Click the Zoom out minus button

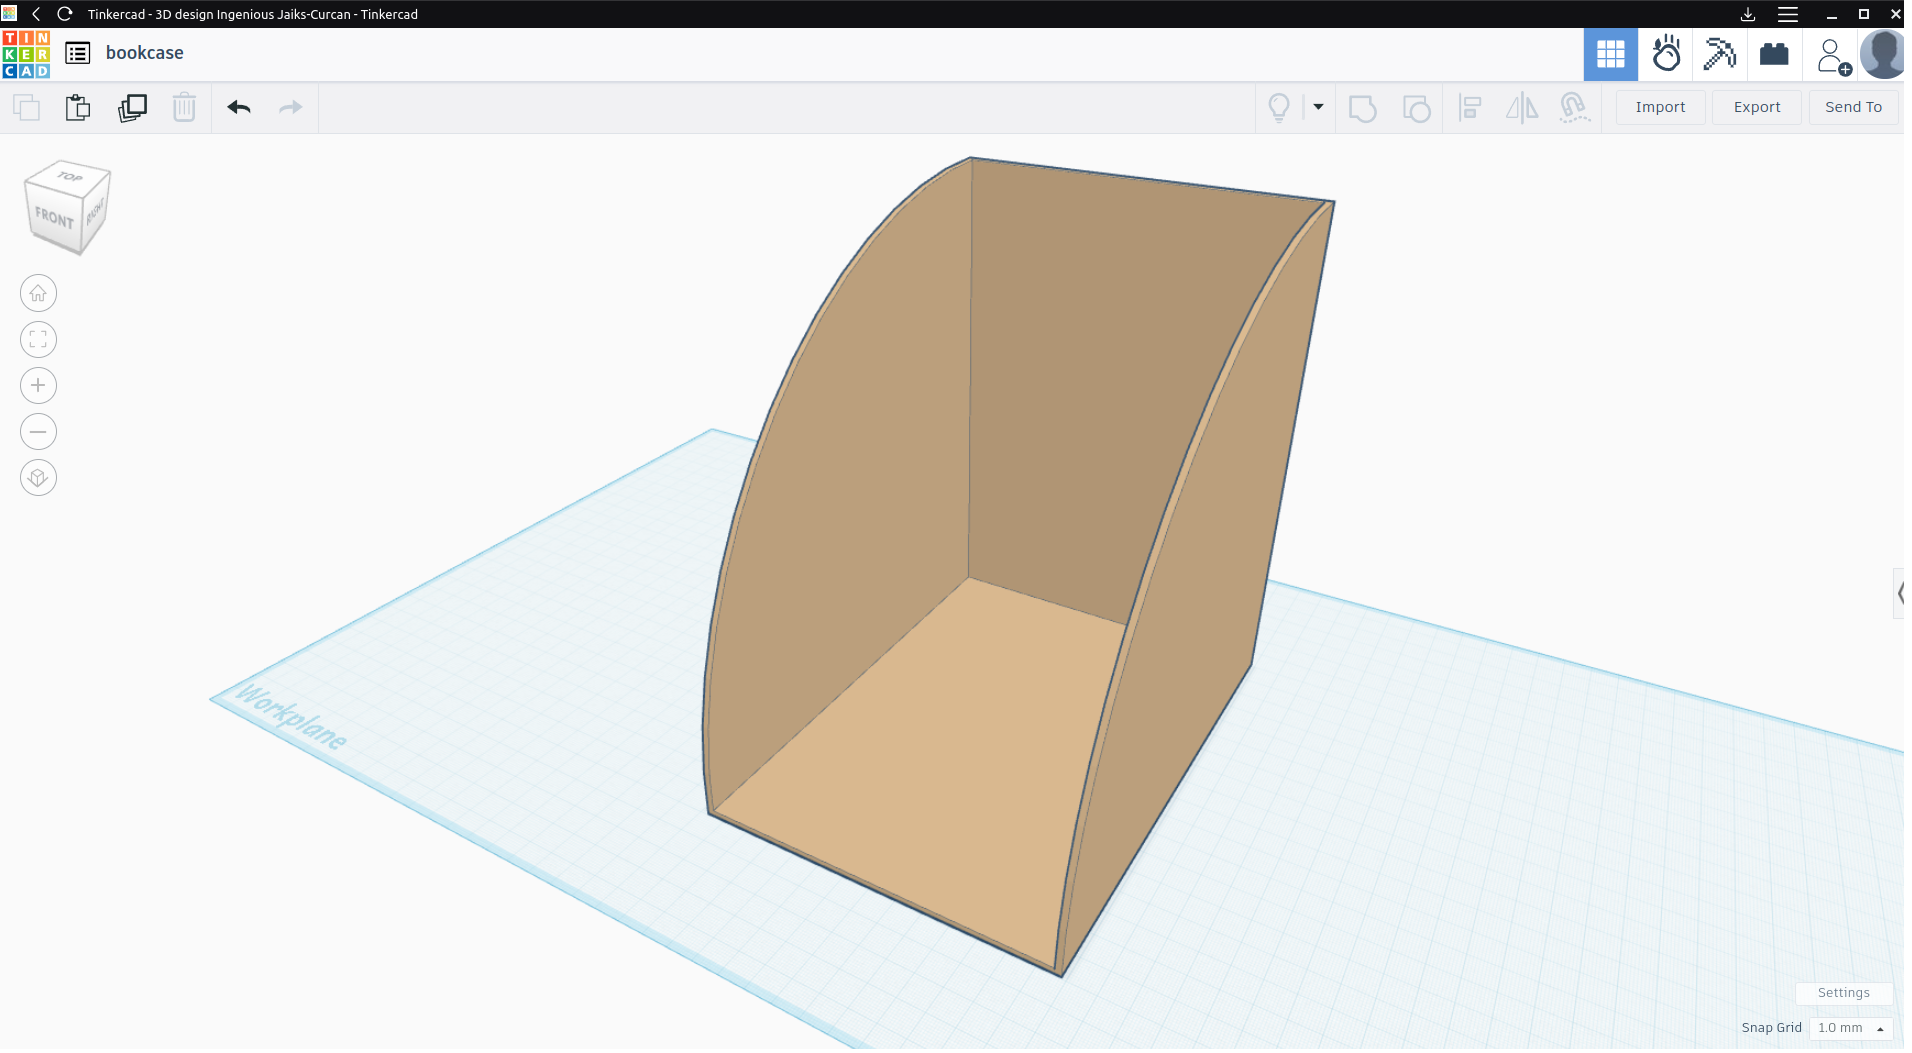38,431
